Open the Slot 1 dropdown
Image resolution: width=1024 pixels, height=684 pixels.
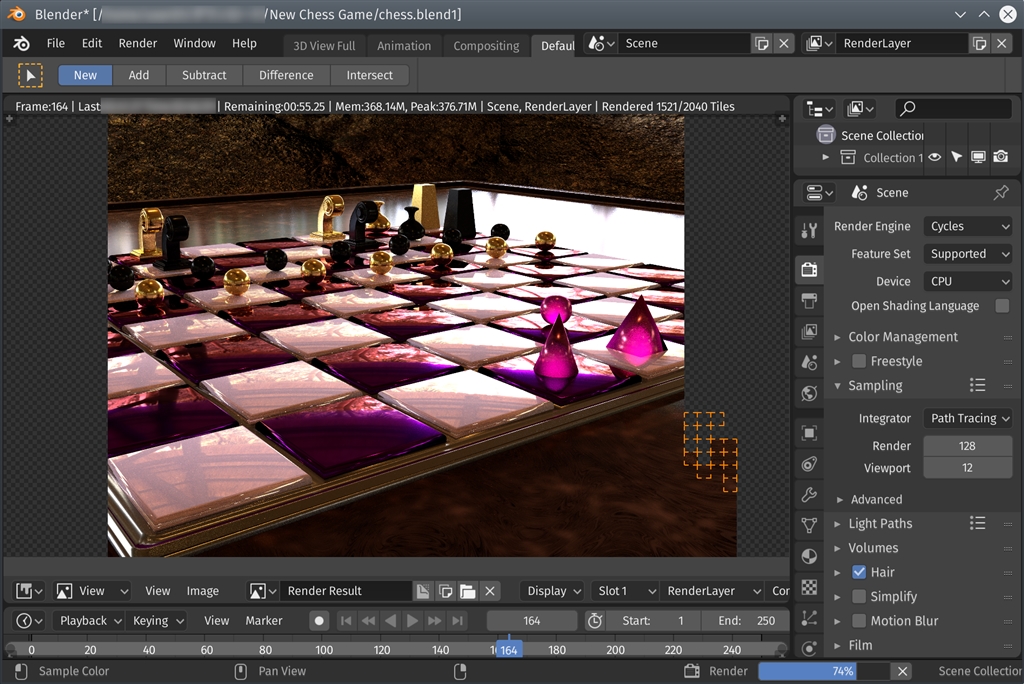pos(624,591)
